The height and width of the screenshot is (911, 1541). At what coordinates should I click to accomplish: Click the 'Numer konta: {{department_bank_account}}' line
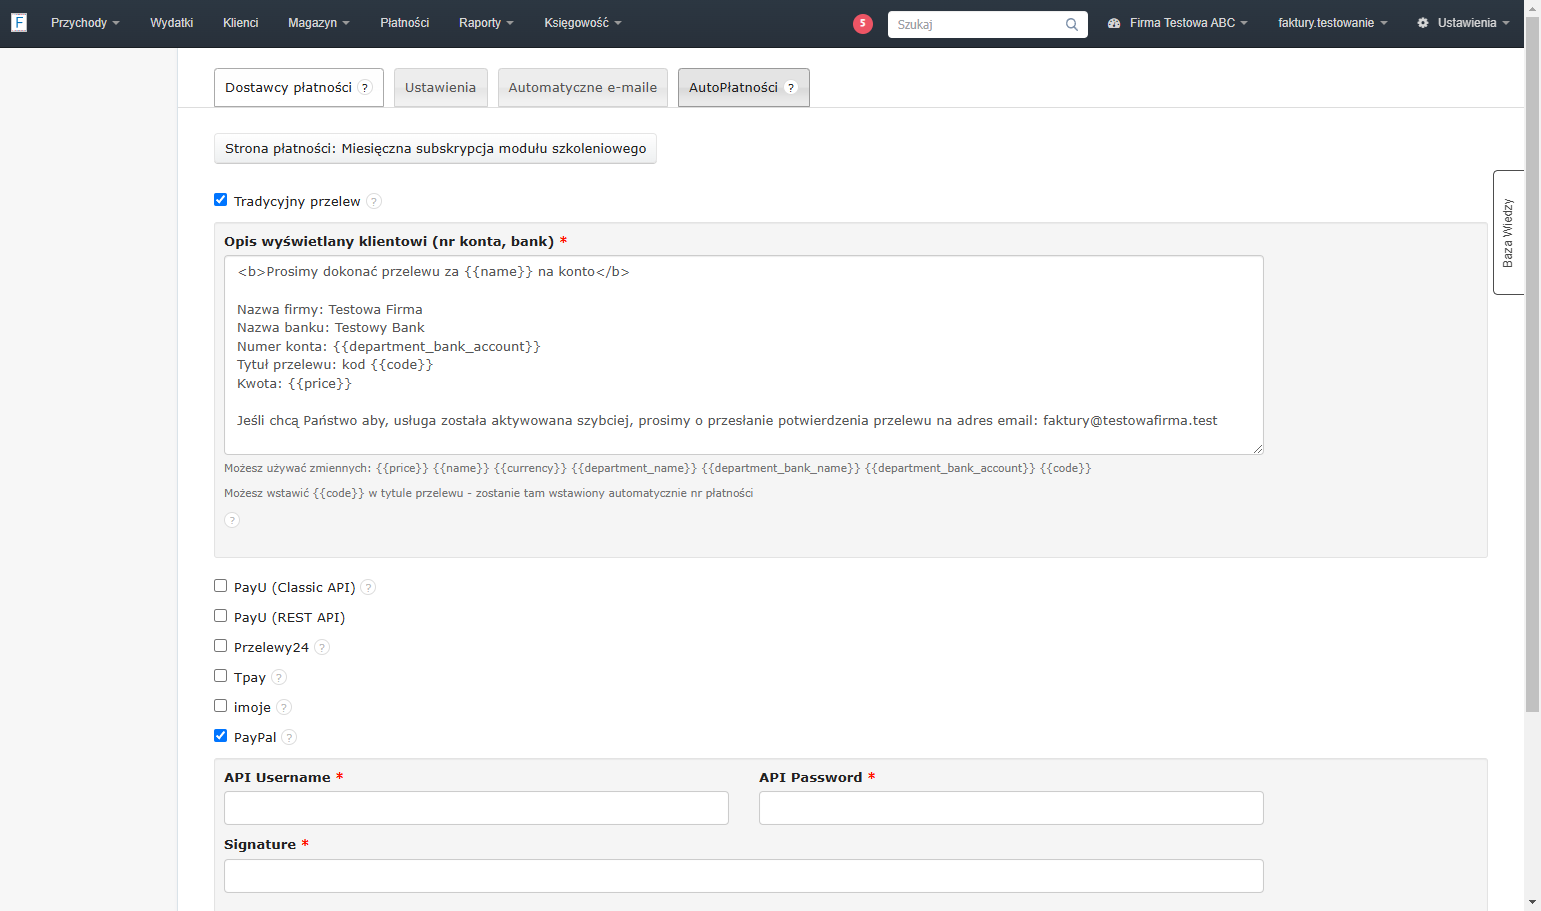tap(389, 346)
